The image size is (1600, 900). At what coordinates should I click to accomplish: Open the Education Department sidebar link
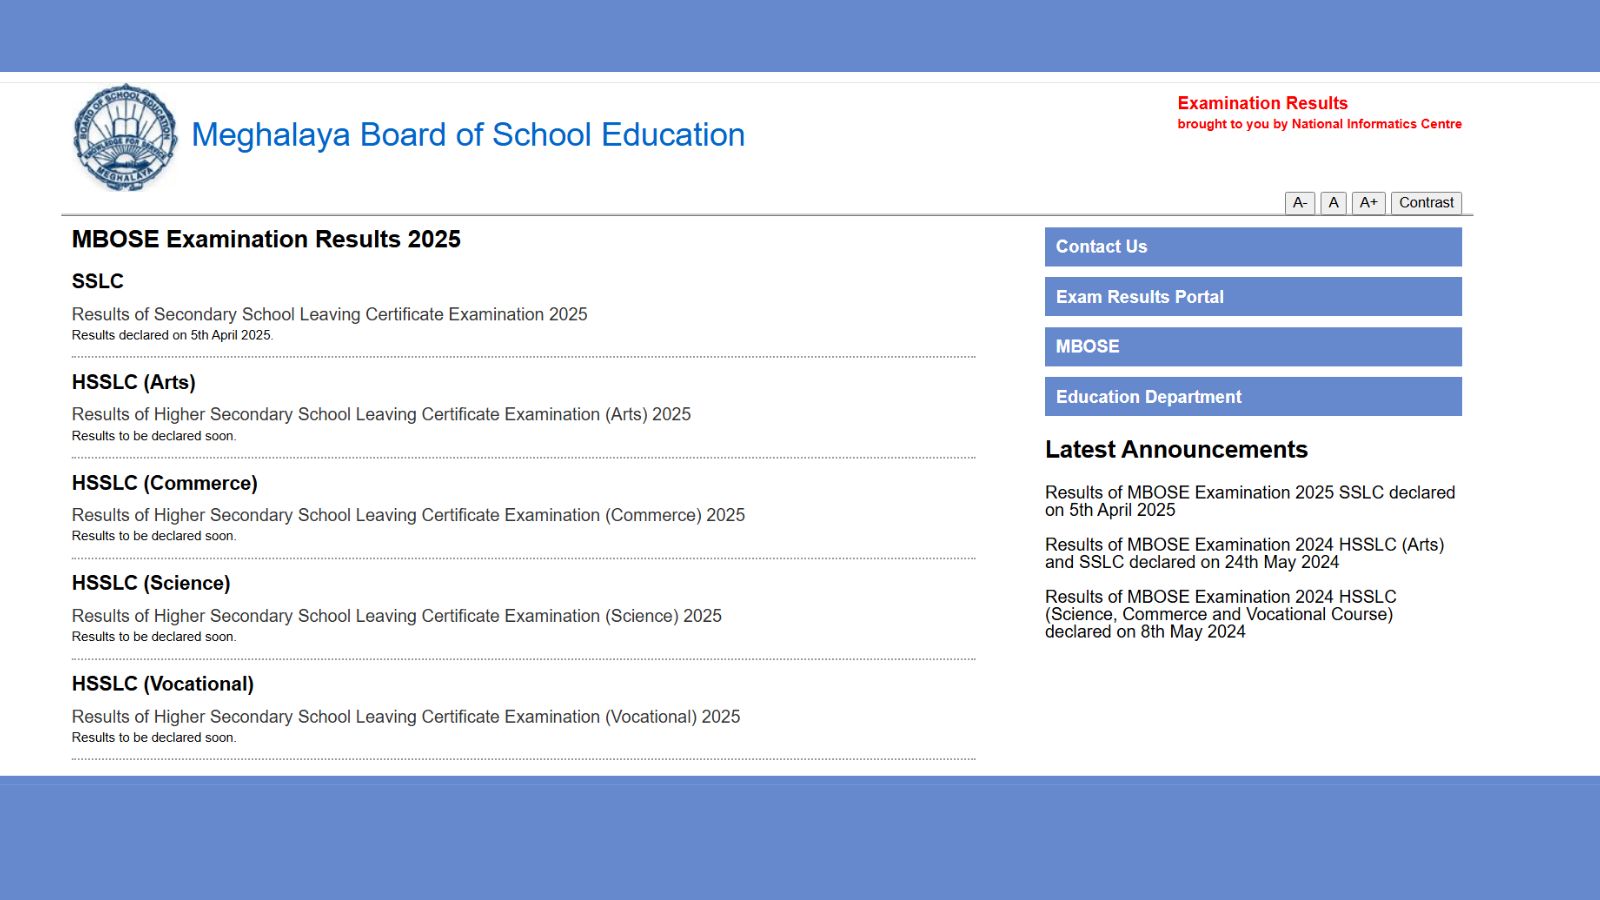(x=1252, y=397)
